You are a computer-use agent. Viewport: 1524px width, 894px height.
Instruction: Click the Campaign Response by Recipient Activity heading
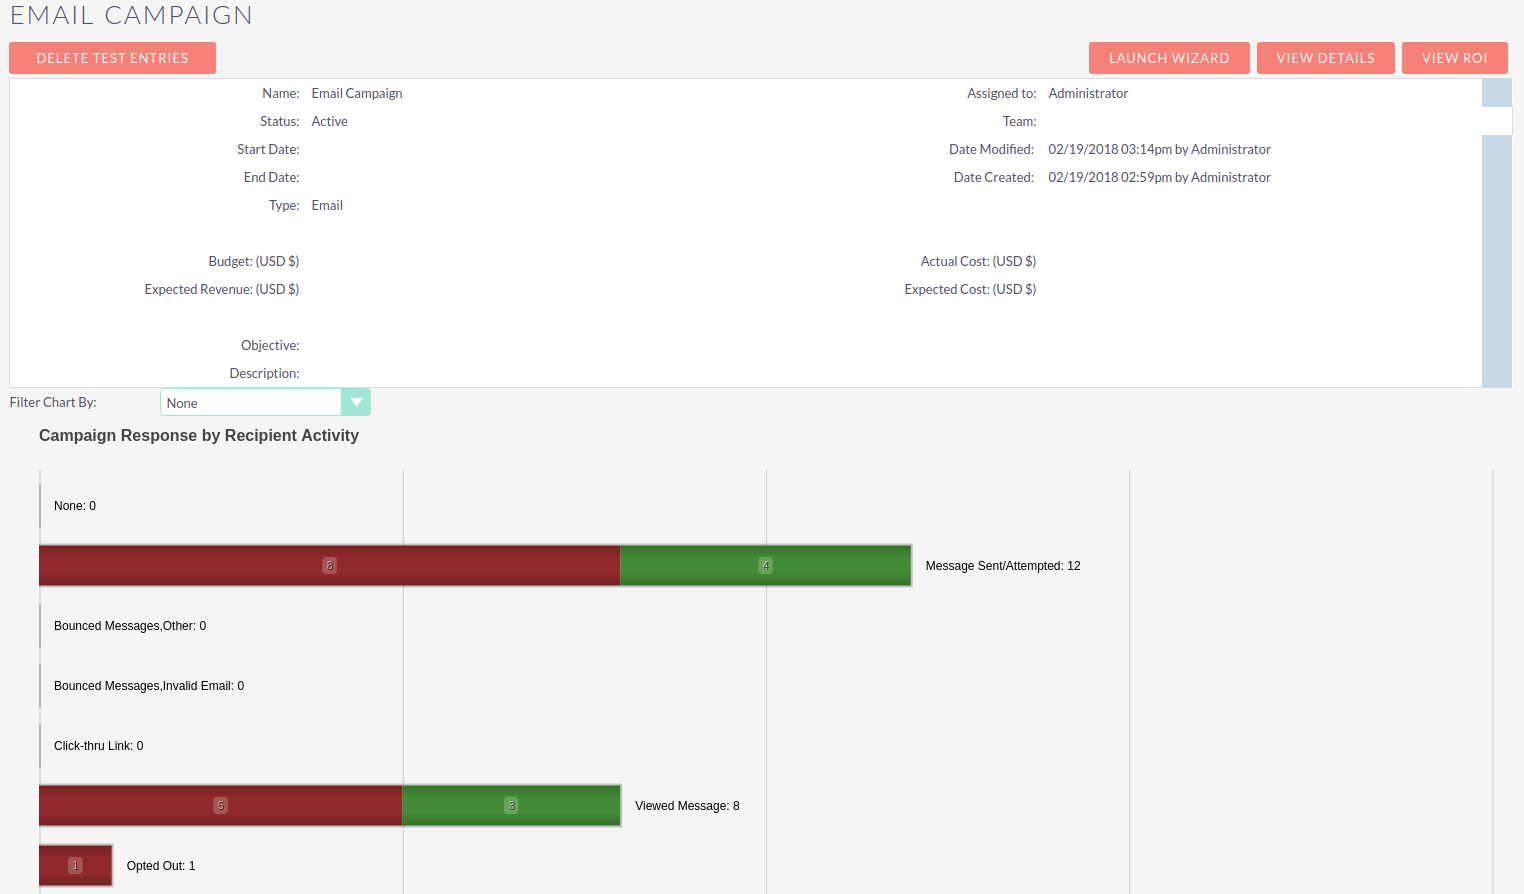click(x=198, y=435)
